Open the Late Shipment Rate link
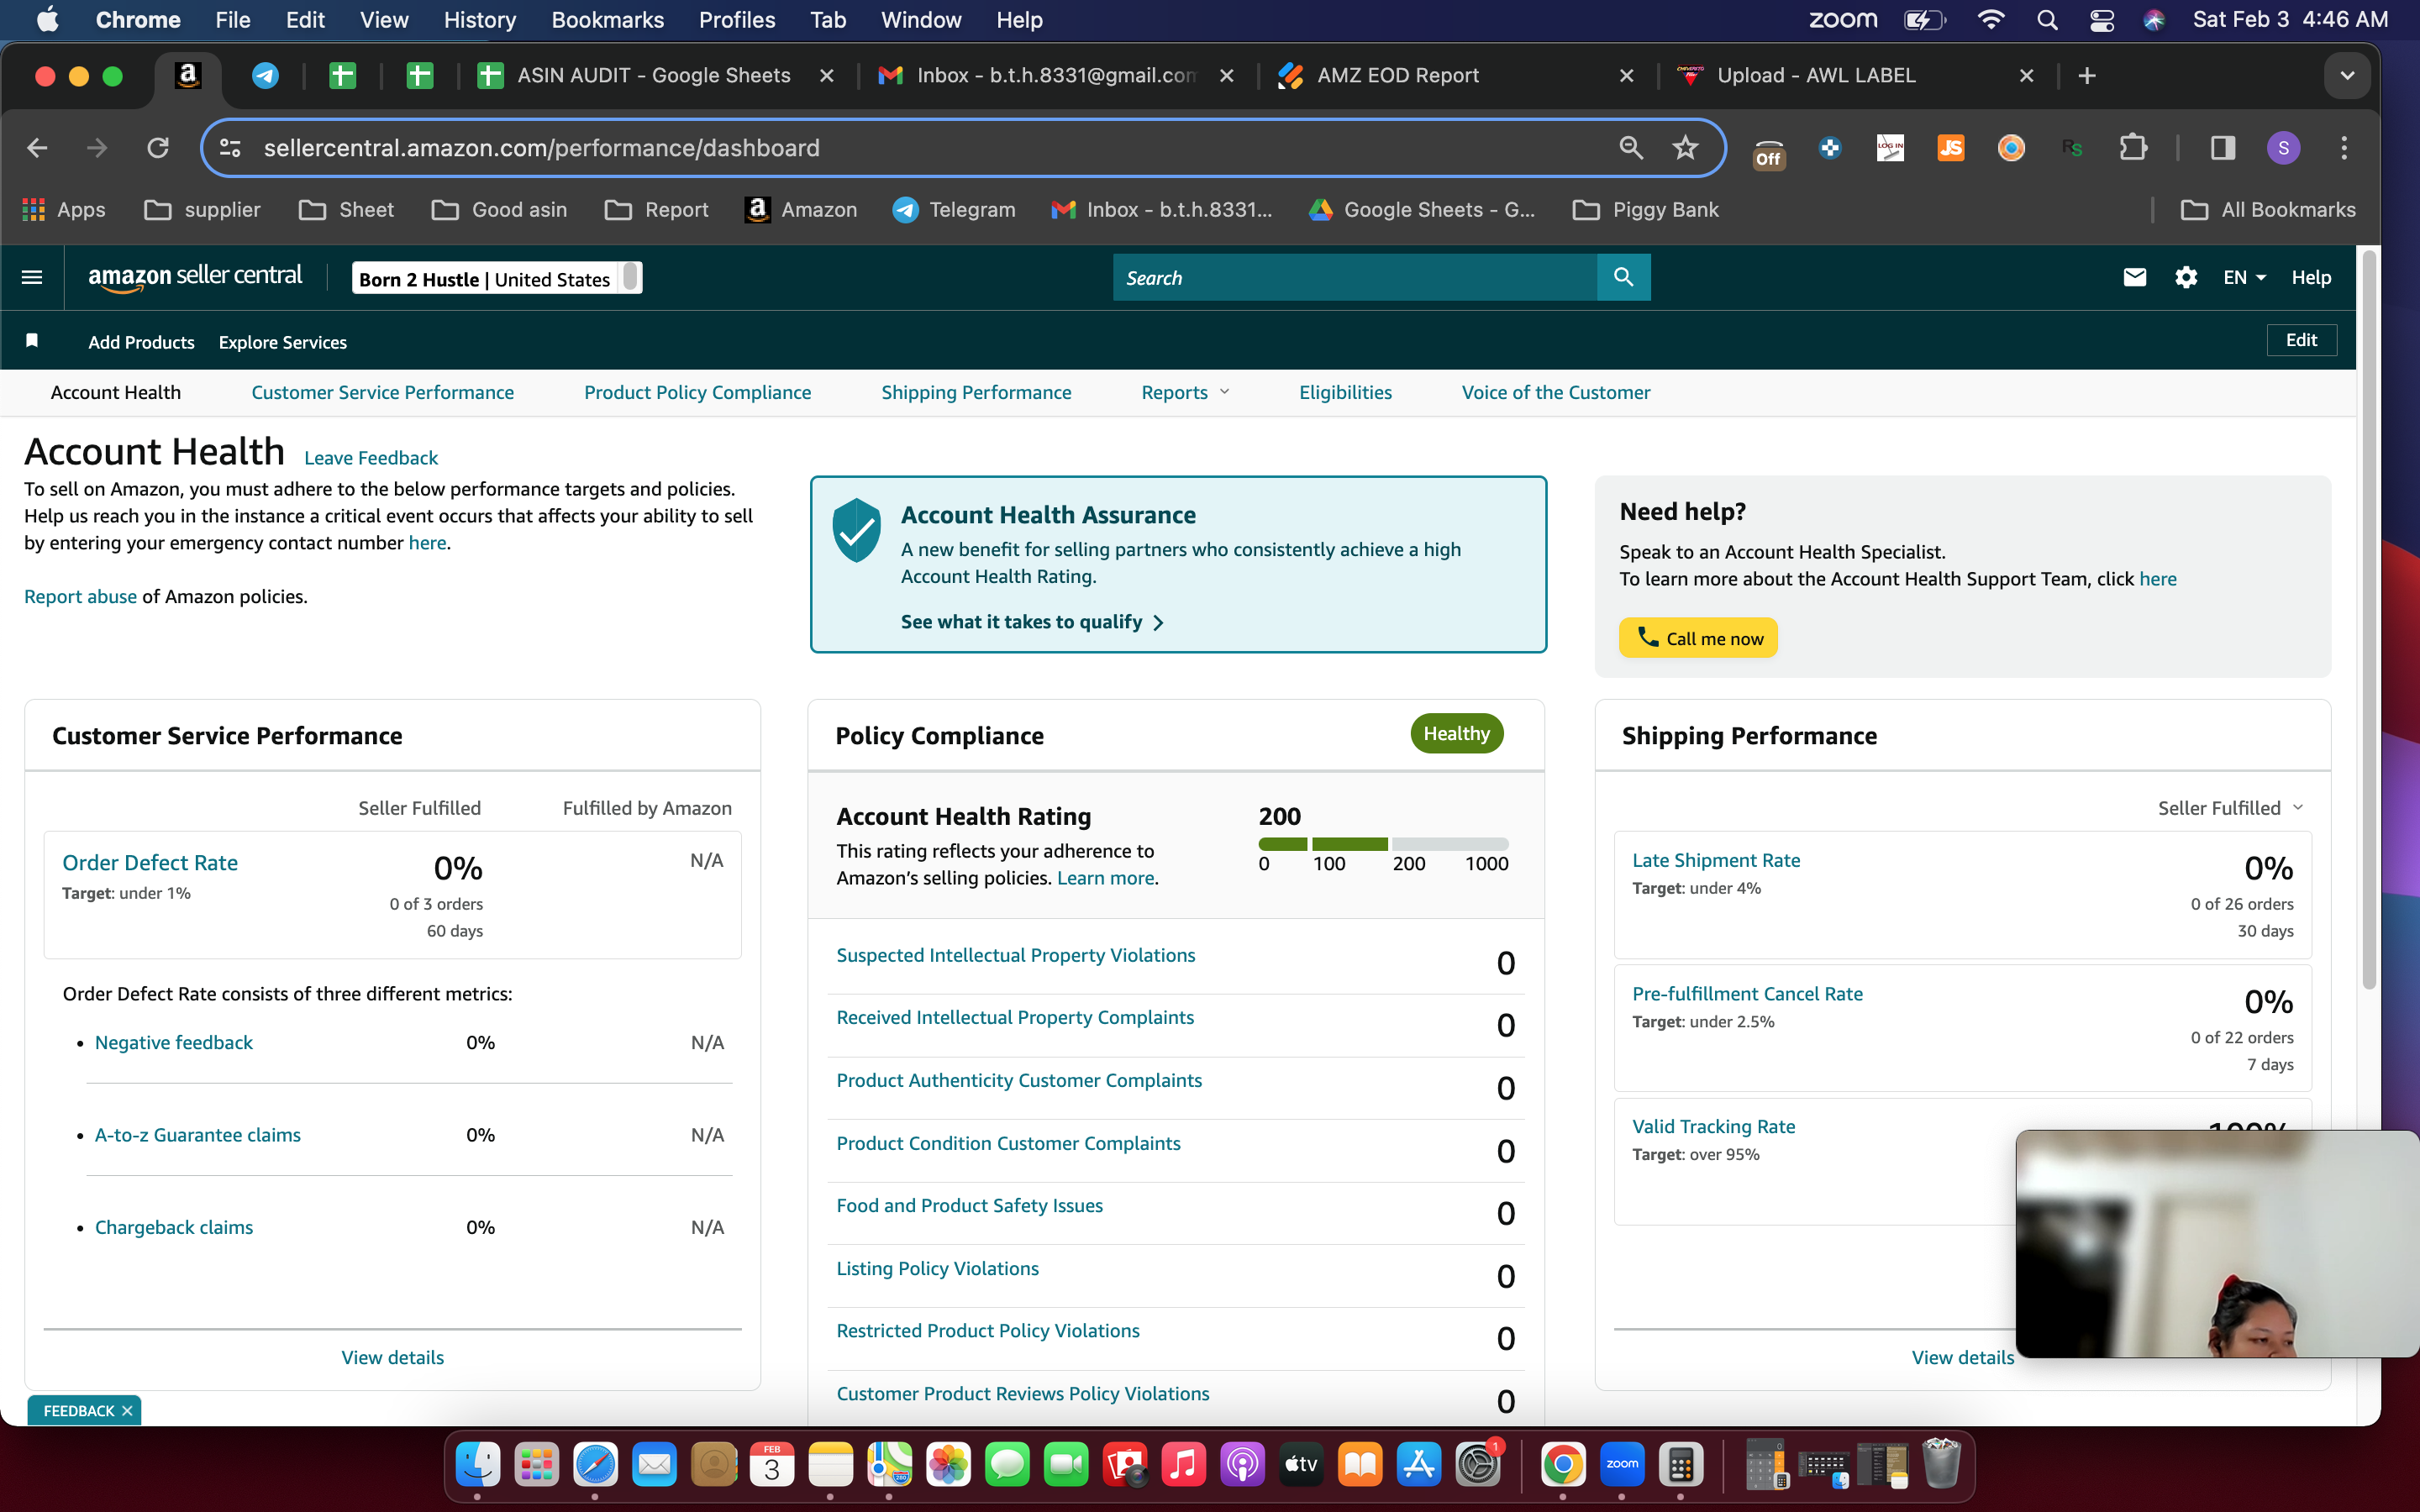The height and width of the screenshot is (1512, 2420). [1716, 860]
